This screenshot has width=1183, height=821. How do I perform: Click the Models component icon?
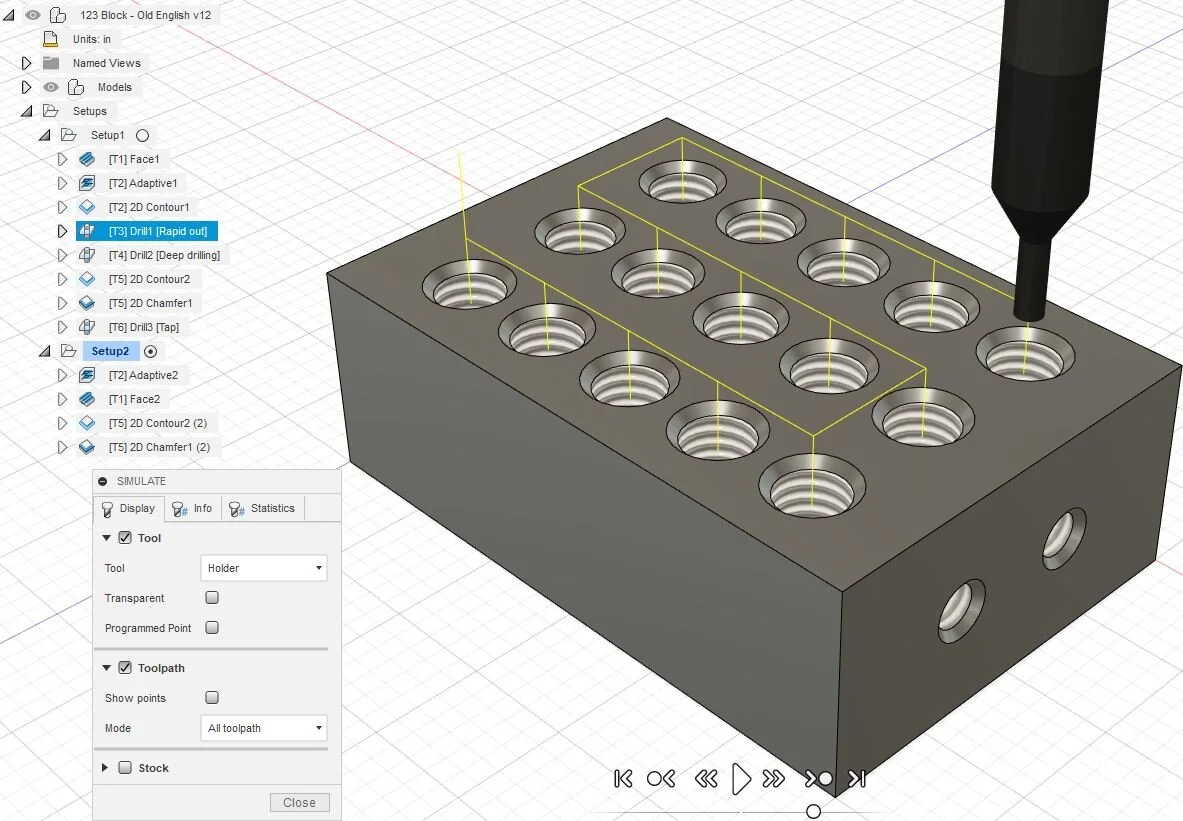[76, 87]
